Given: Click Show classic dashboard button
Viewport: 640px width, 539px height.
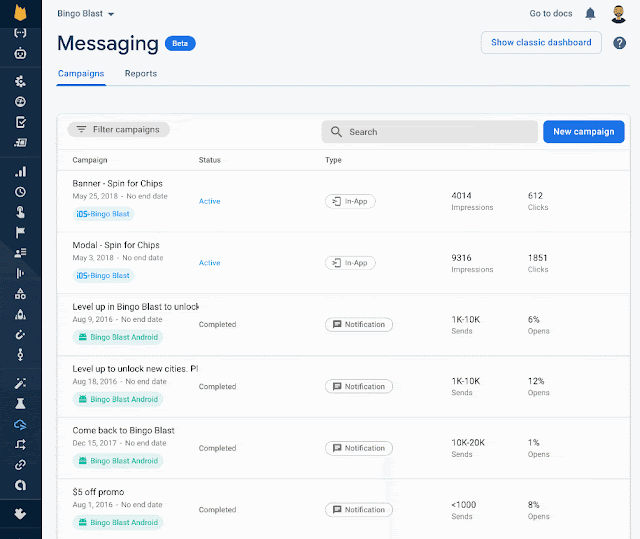Looking at the screenshot, I should point(541,42).
